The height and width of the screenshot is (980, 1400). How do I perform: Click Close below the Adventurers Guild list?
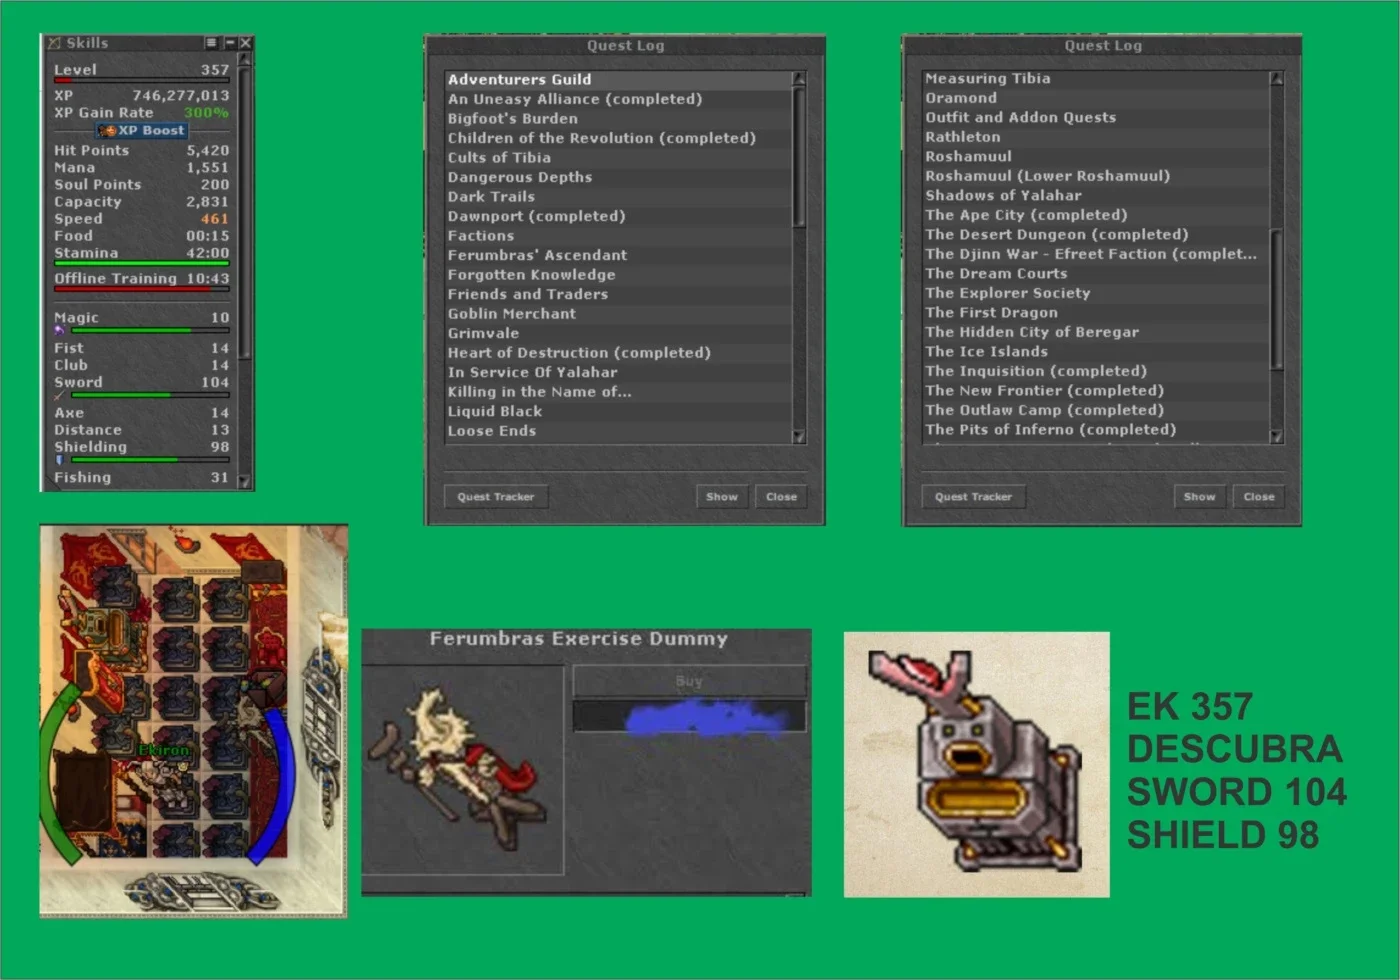(781, 496)
